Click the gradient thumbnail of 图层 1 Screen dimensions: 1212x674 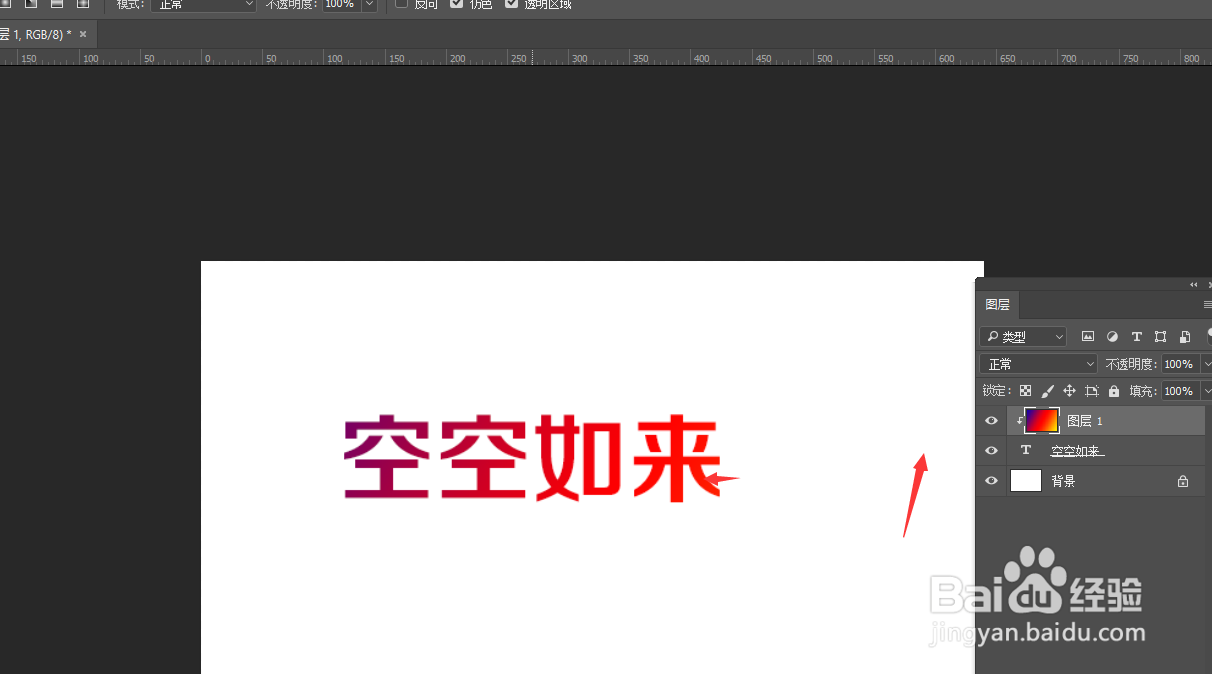point(1041,420)
